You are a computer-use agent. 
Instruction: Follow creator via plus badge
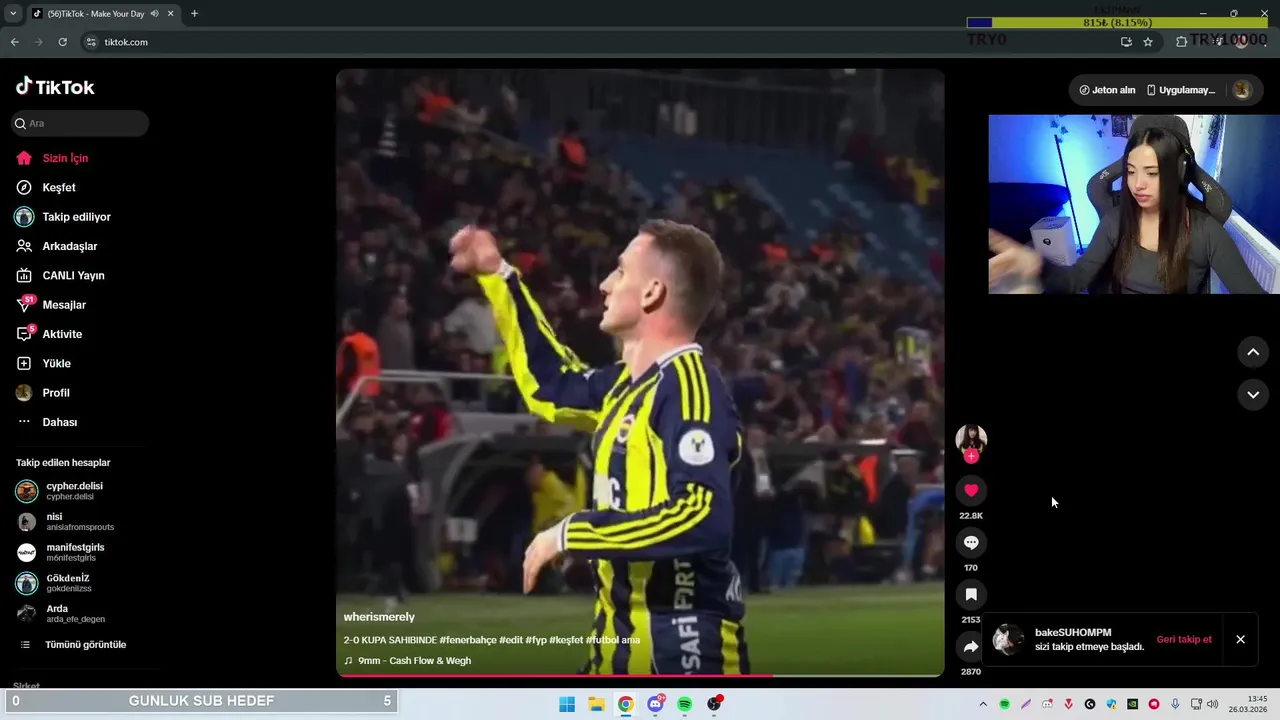[971, 456]
